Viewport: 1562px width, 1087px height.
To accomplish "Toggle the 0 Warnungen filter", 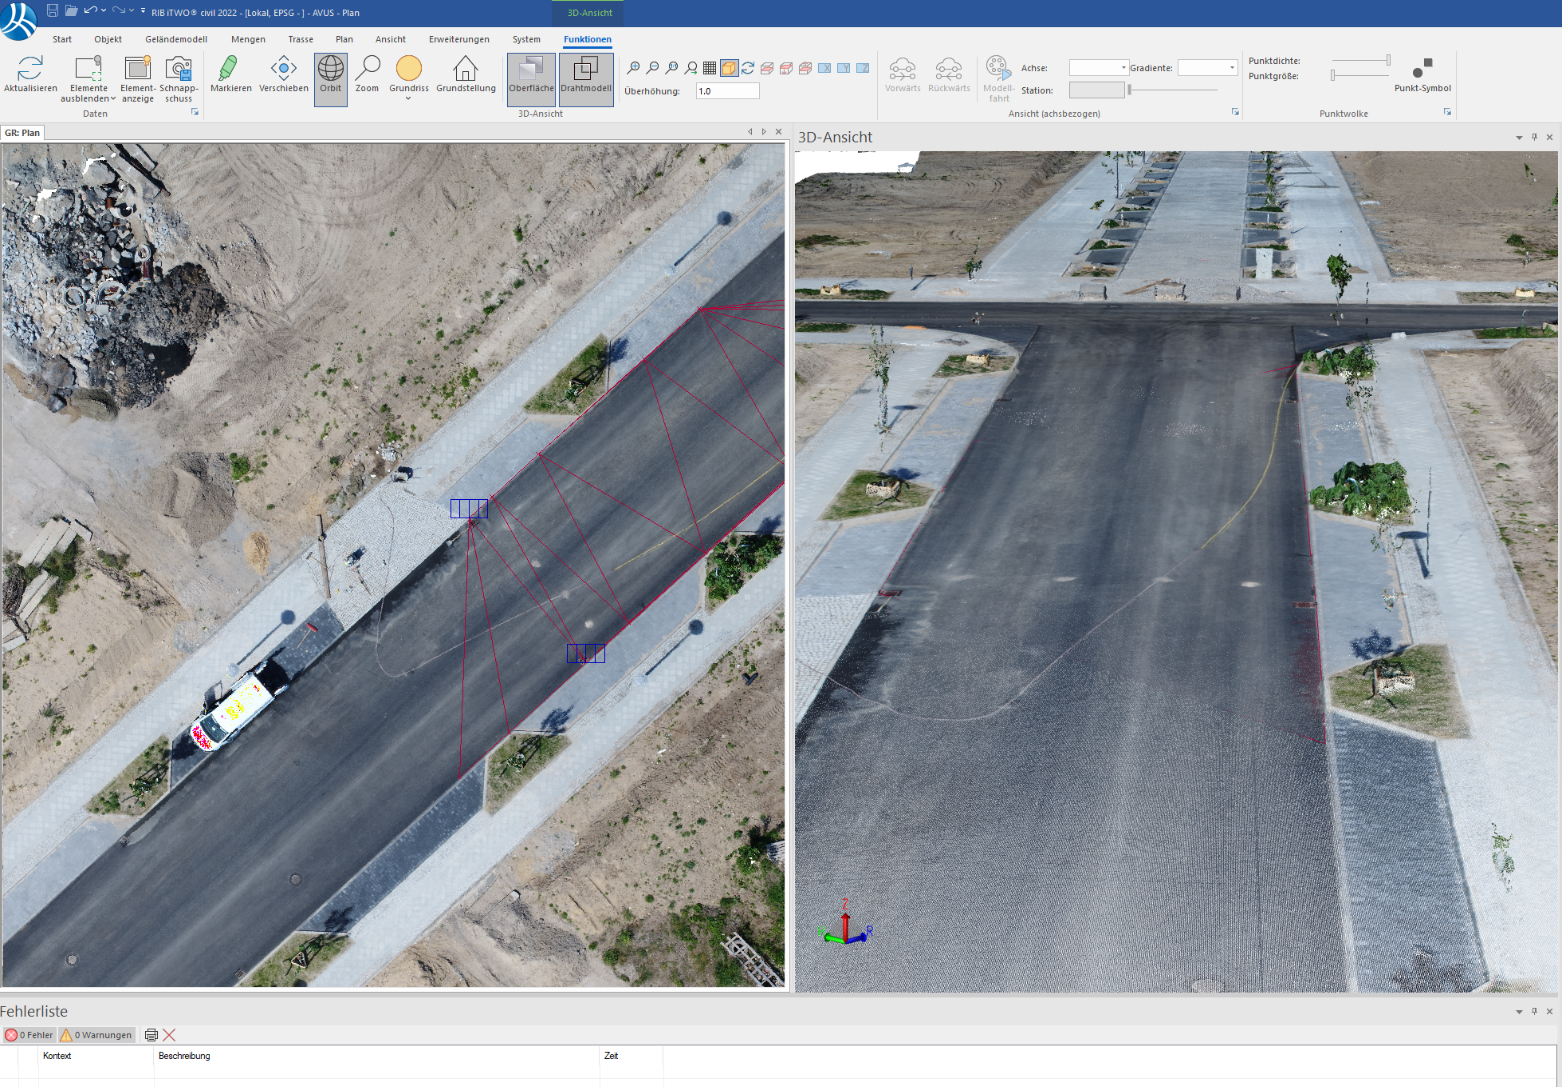I will tap(96, 1035).
